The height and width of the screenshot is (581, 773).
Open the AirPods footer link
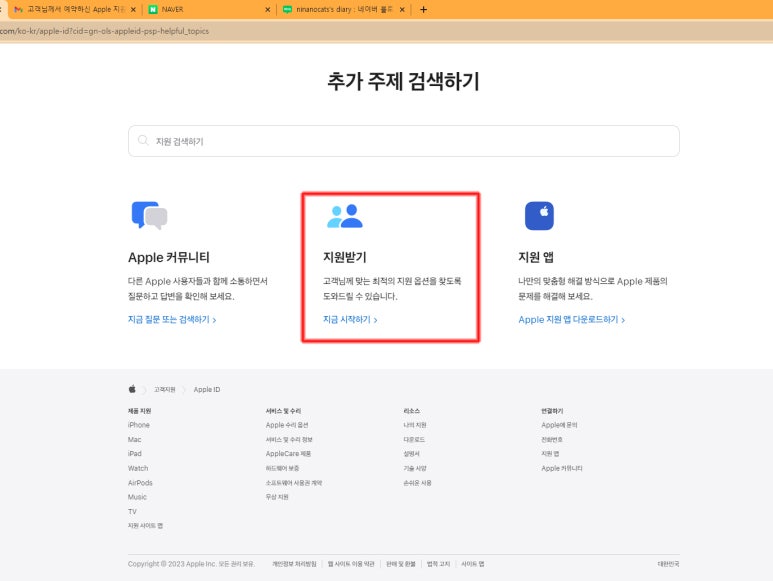(140, 482)
